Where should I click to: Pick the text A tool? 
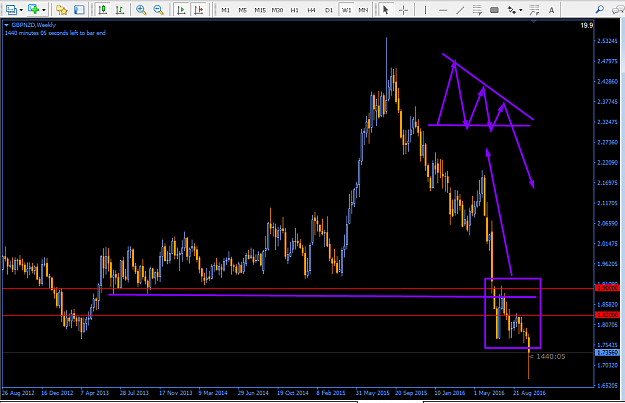pyautogui.click(x=551, y=10)
